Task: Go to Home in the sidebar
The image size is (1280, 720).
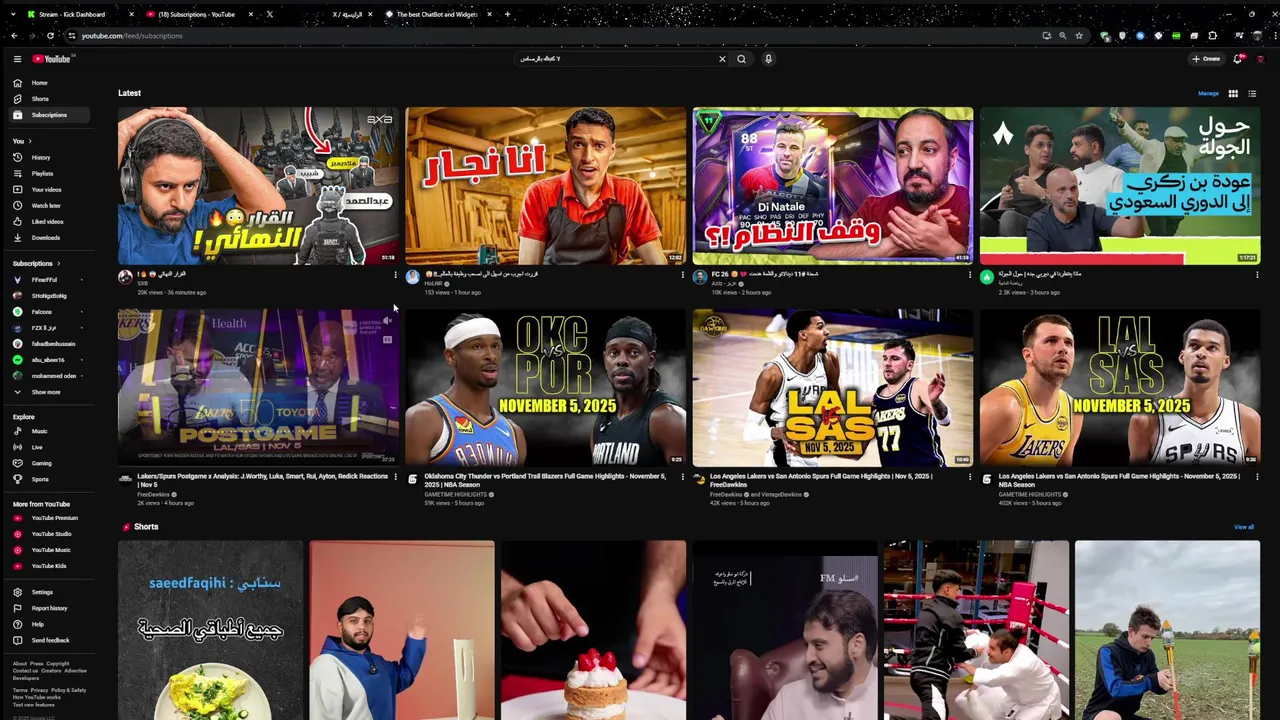Action: tap(50, 83)
